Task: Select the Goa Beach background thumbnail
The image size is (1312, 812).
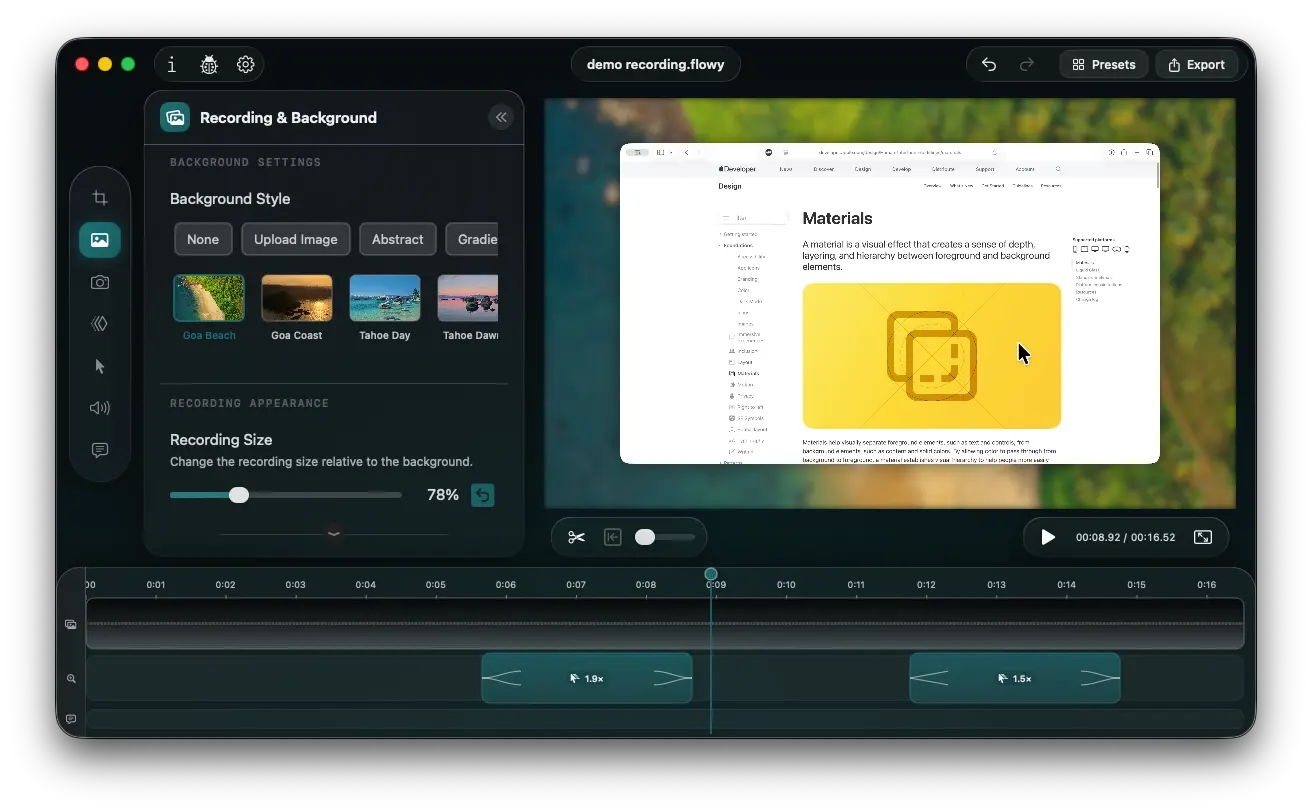Action: click(x=209, y=298)
